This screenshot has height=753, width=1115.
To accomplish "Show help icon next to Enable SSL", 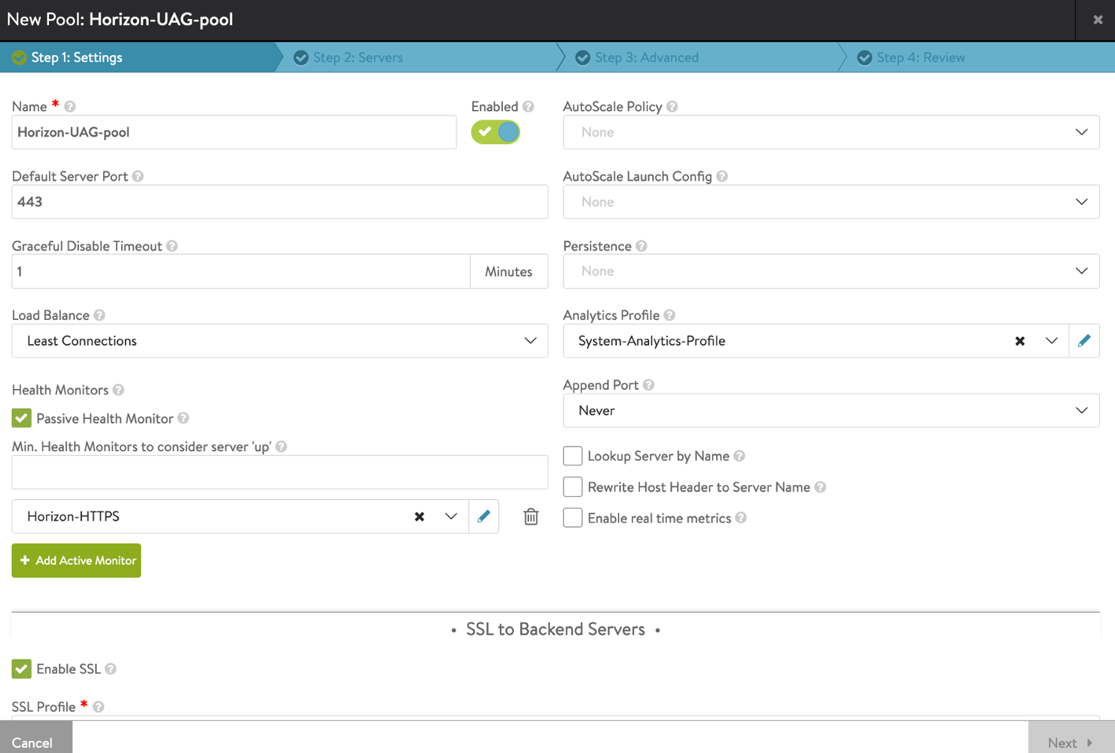I will [x=110, y=669].
